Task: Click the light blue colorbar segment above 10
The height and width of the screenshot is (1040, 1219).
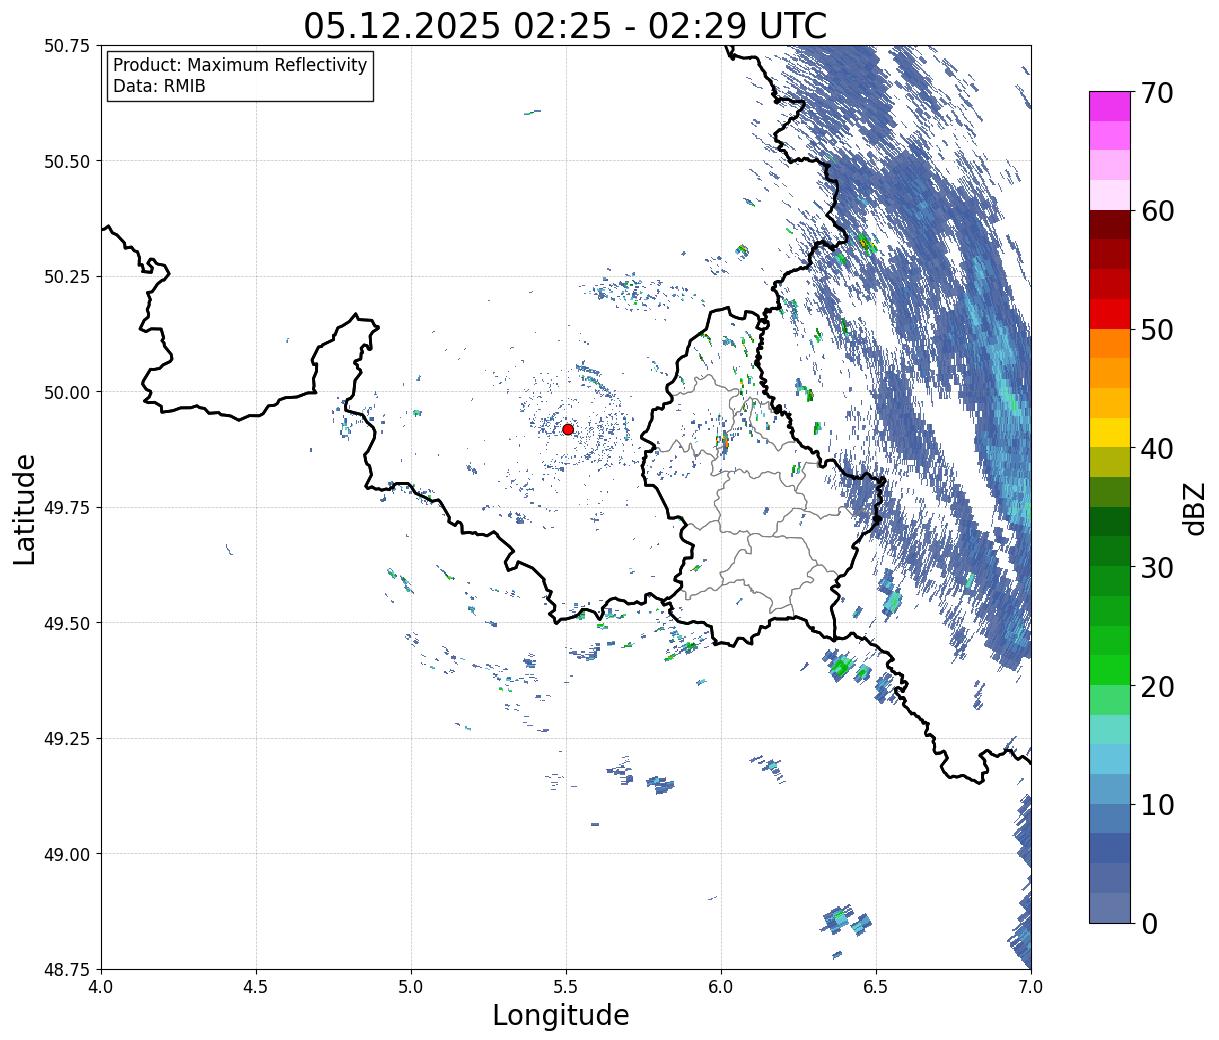Action: click(x=1110, y=759)
